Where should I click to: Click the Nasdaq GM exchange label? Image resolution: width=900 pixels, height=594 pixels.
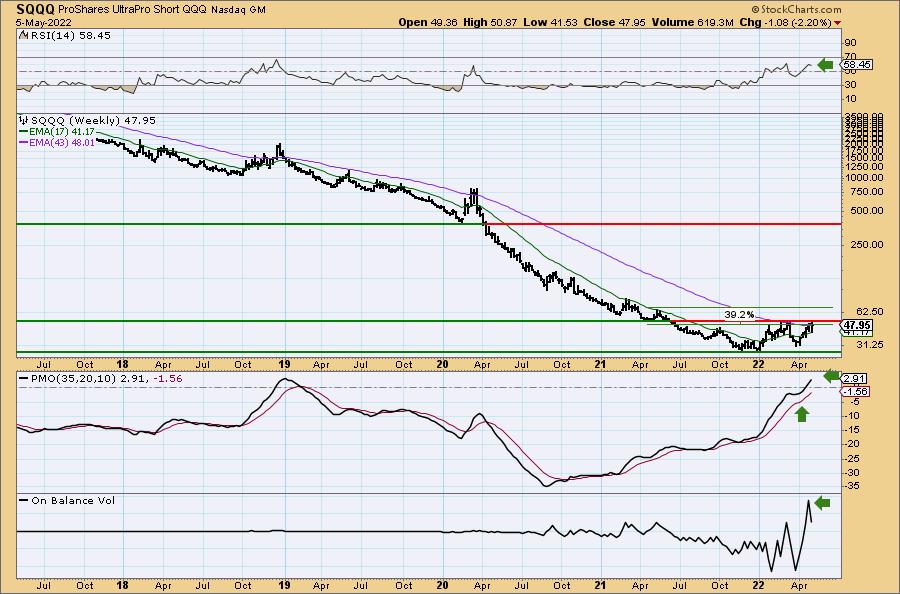pyautogui.click(x=238, y=10)
